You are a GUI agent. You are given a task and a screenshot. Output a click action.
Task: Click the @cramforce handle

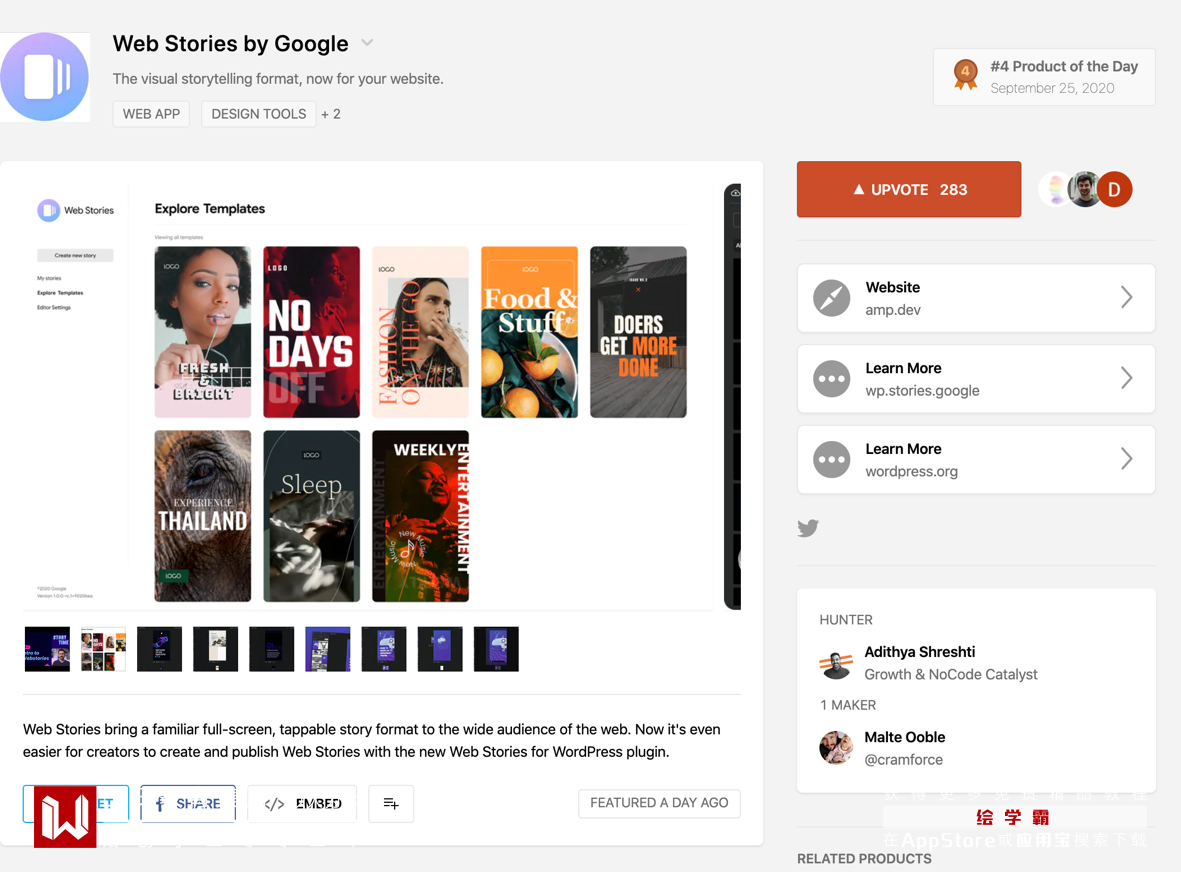903,760
